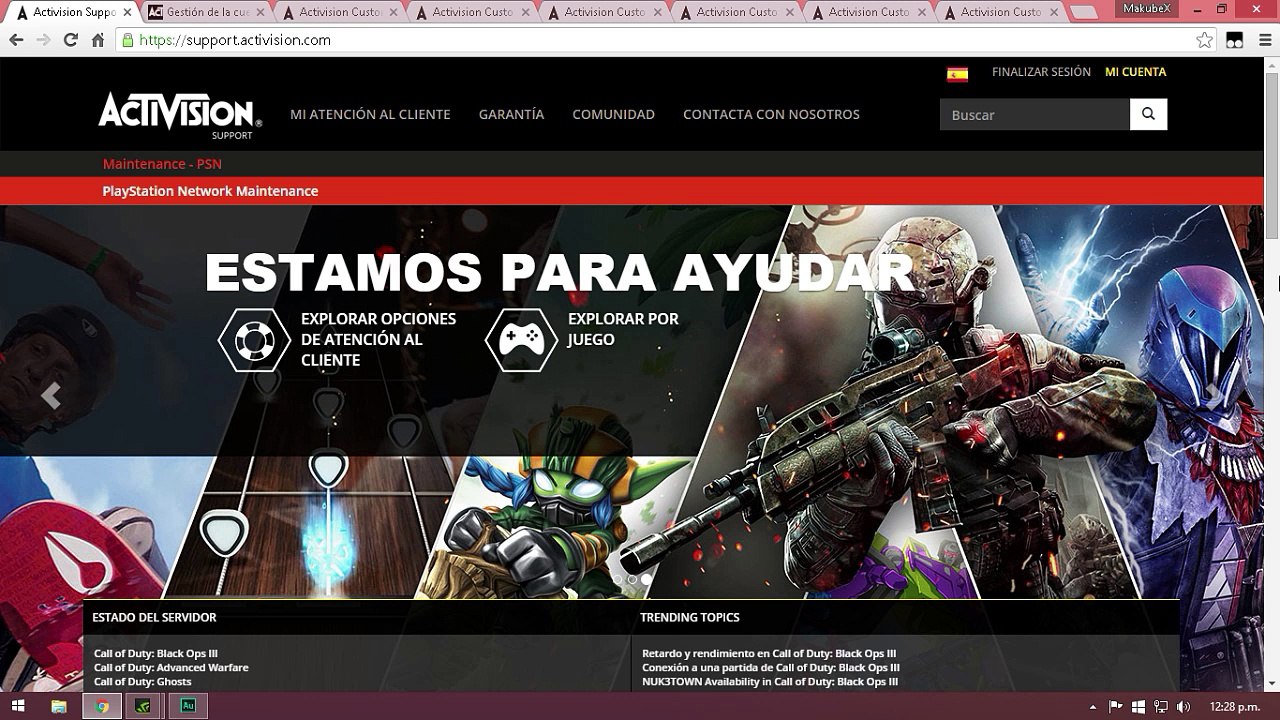Click the Estado del Servidor heading

(154, 617)
